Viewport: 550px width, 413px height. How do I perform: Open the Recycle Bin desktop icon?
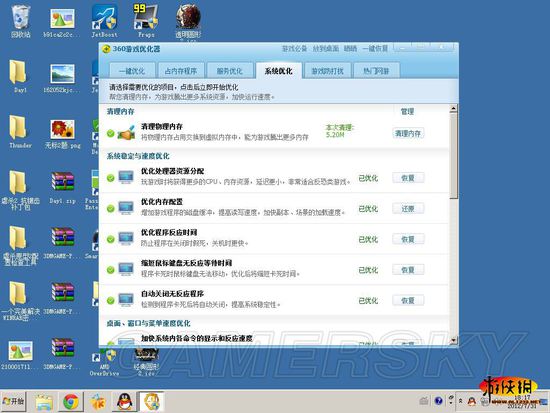click(20, 21)
